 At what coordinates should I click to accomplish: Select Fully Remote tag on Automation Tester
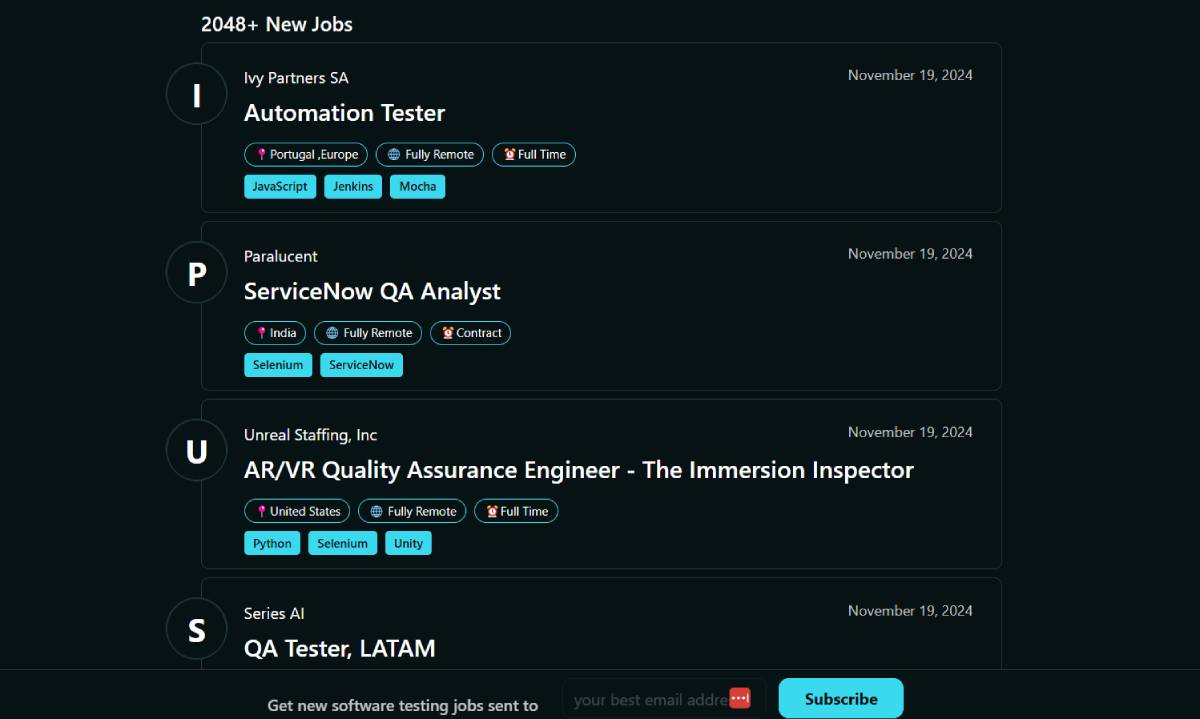pos(430,154)
